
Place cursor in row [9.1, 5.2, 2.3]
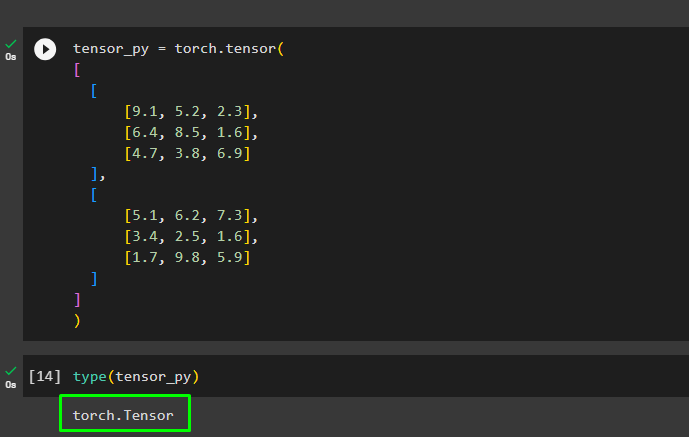(x=191, y=112)
